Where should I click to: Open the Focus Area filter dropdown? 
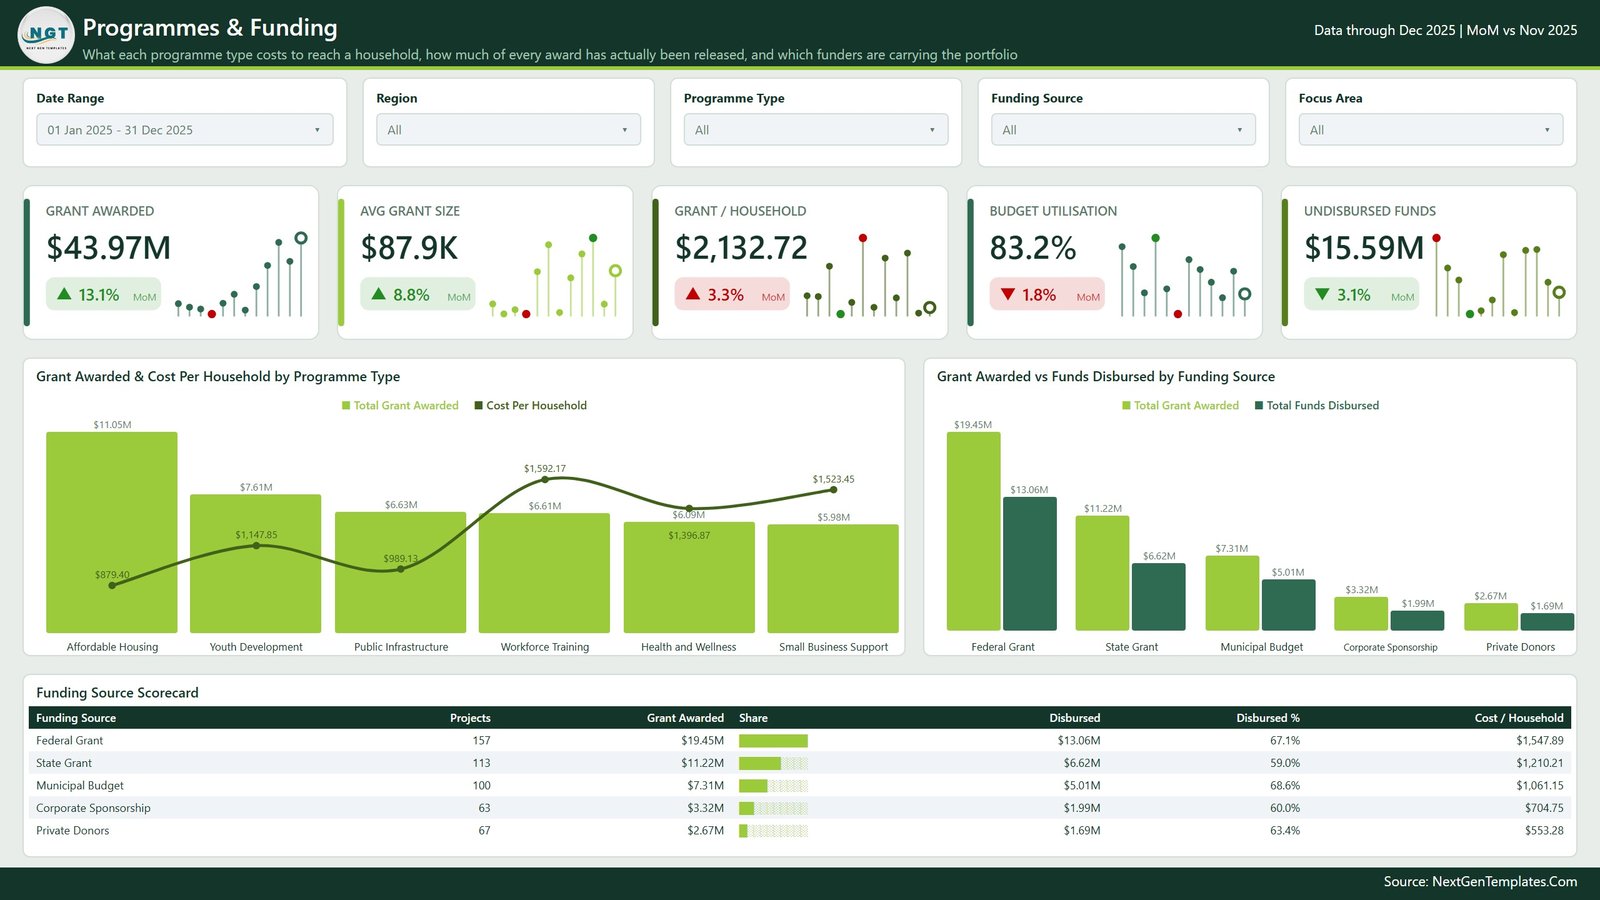[1431, 130]
